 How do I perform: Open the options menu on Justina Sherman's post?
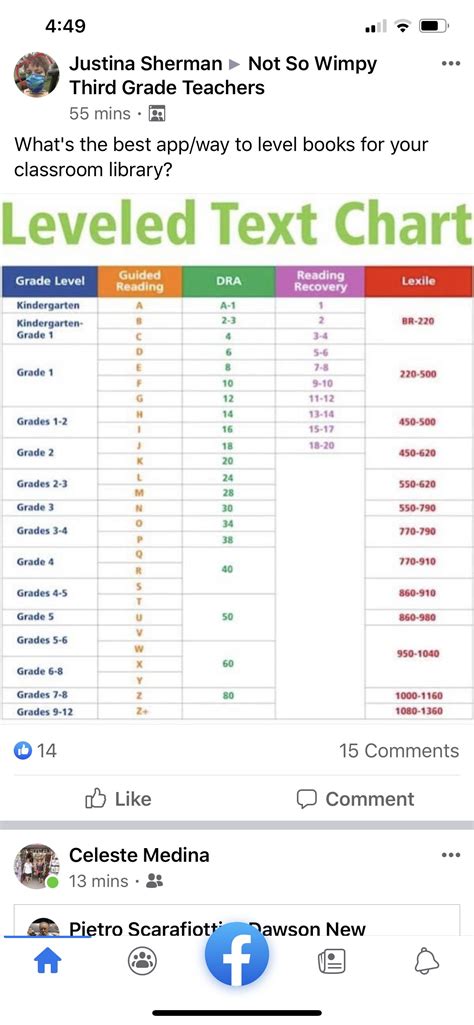pyautogui.click(x=450, y=64)
